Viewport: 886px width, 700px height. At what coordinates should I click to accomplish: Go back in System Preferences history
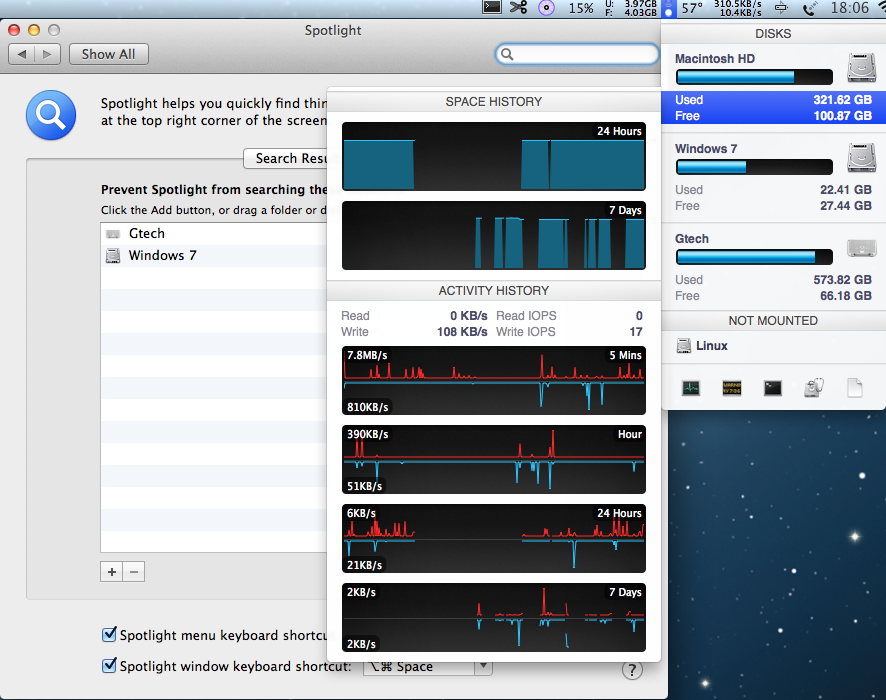(x=21, y=54)
